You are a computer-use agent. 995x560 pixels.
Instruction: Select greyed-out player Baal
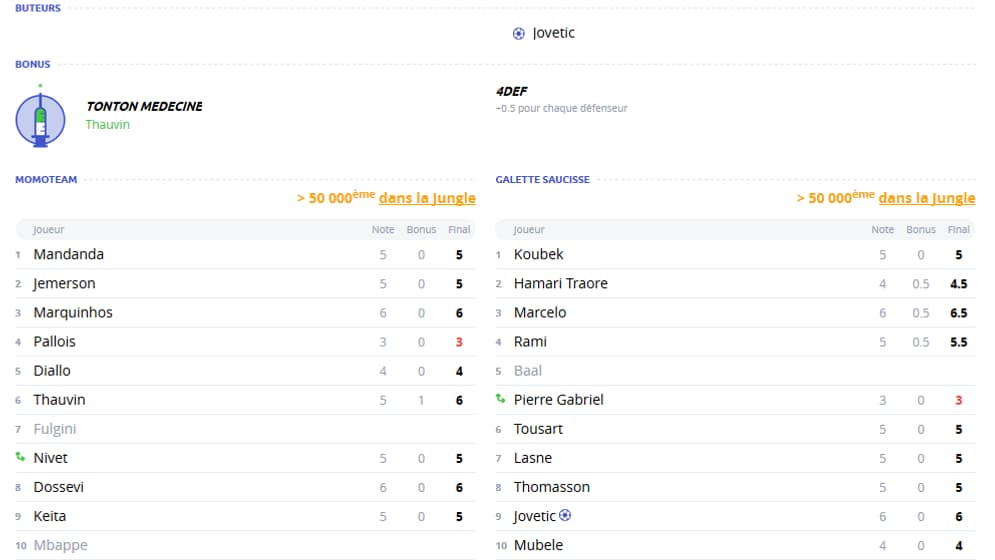[527, 370]
